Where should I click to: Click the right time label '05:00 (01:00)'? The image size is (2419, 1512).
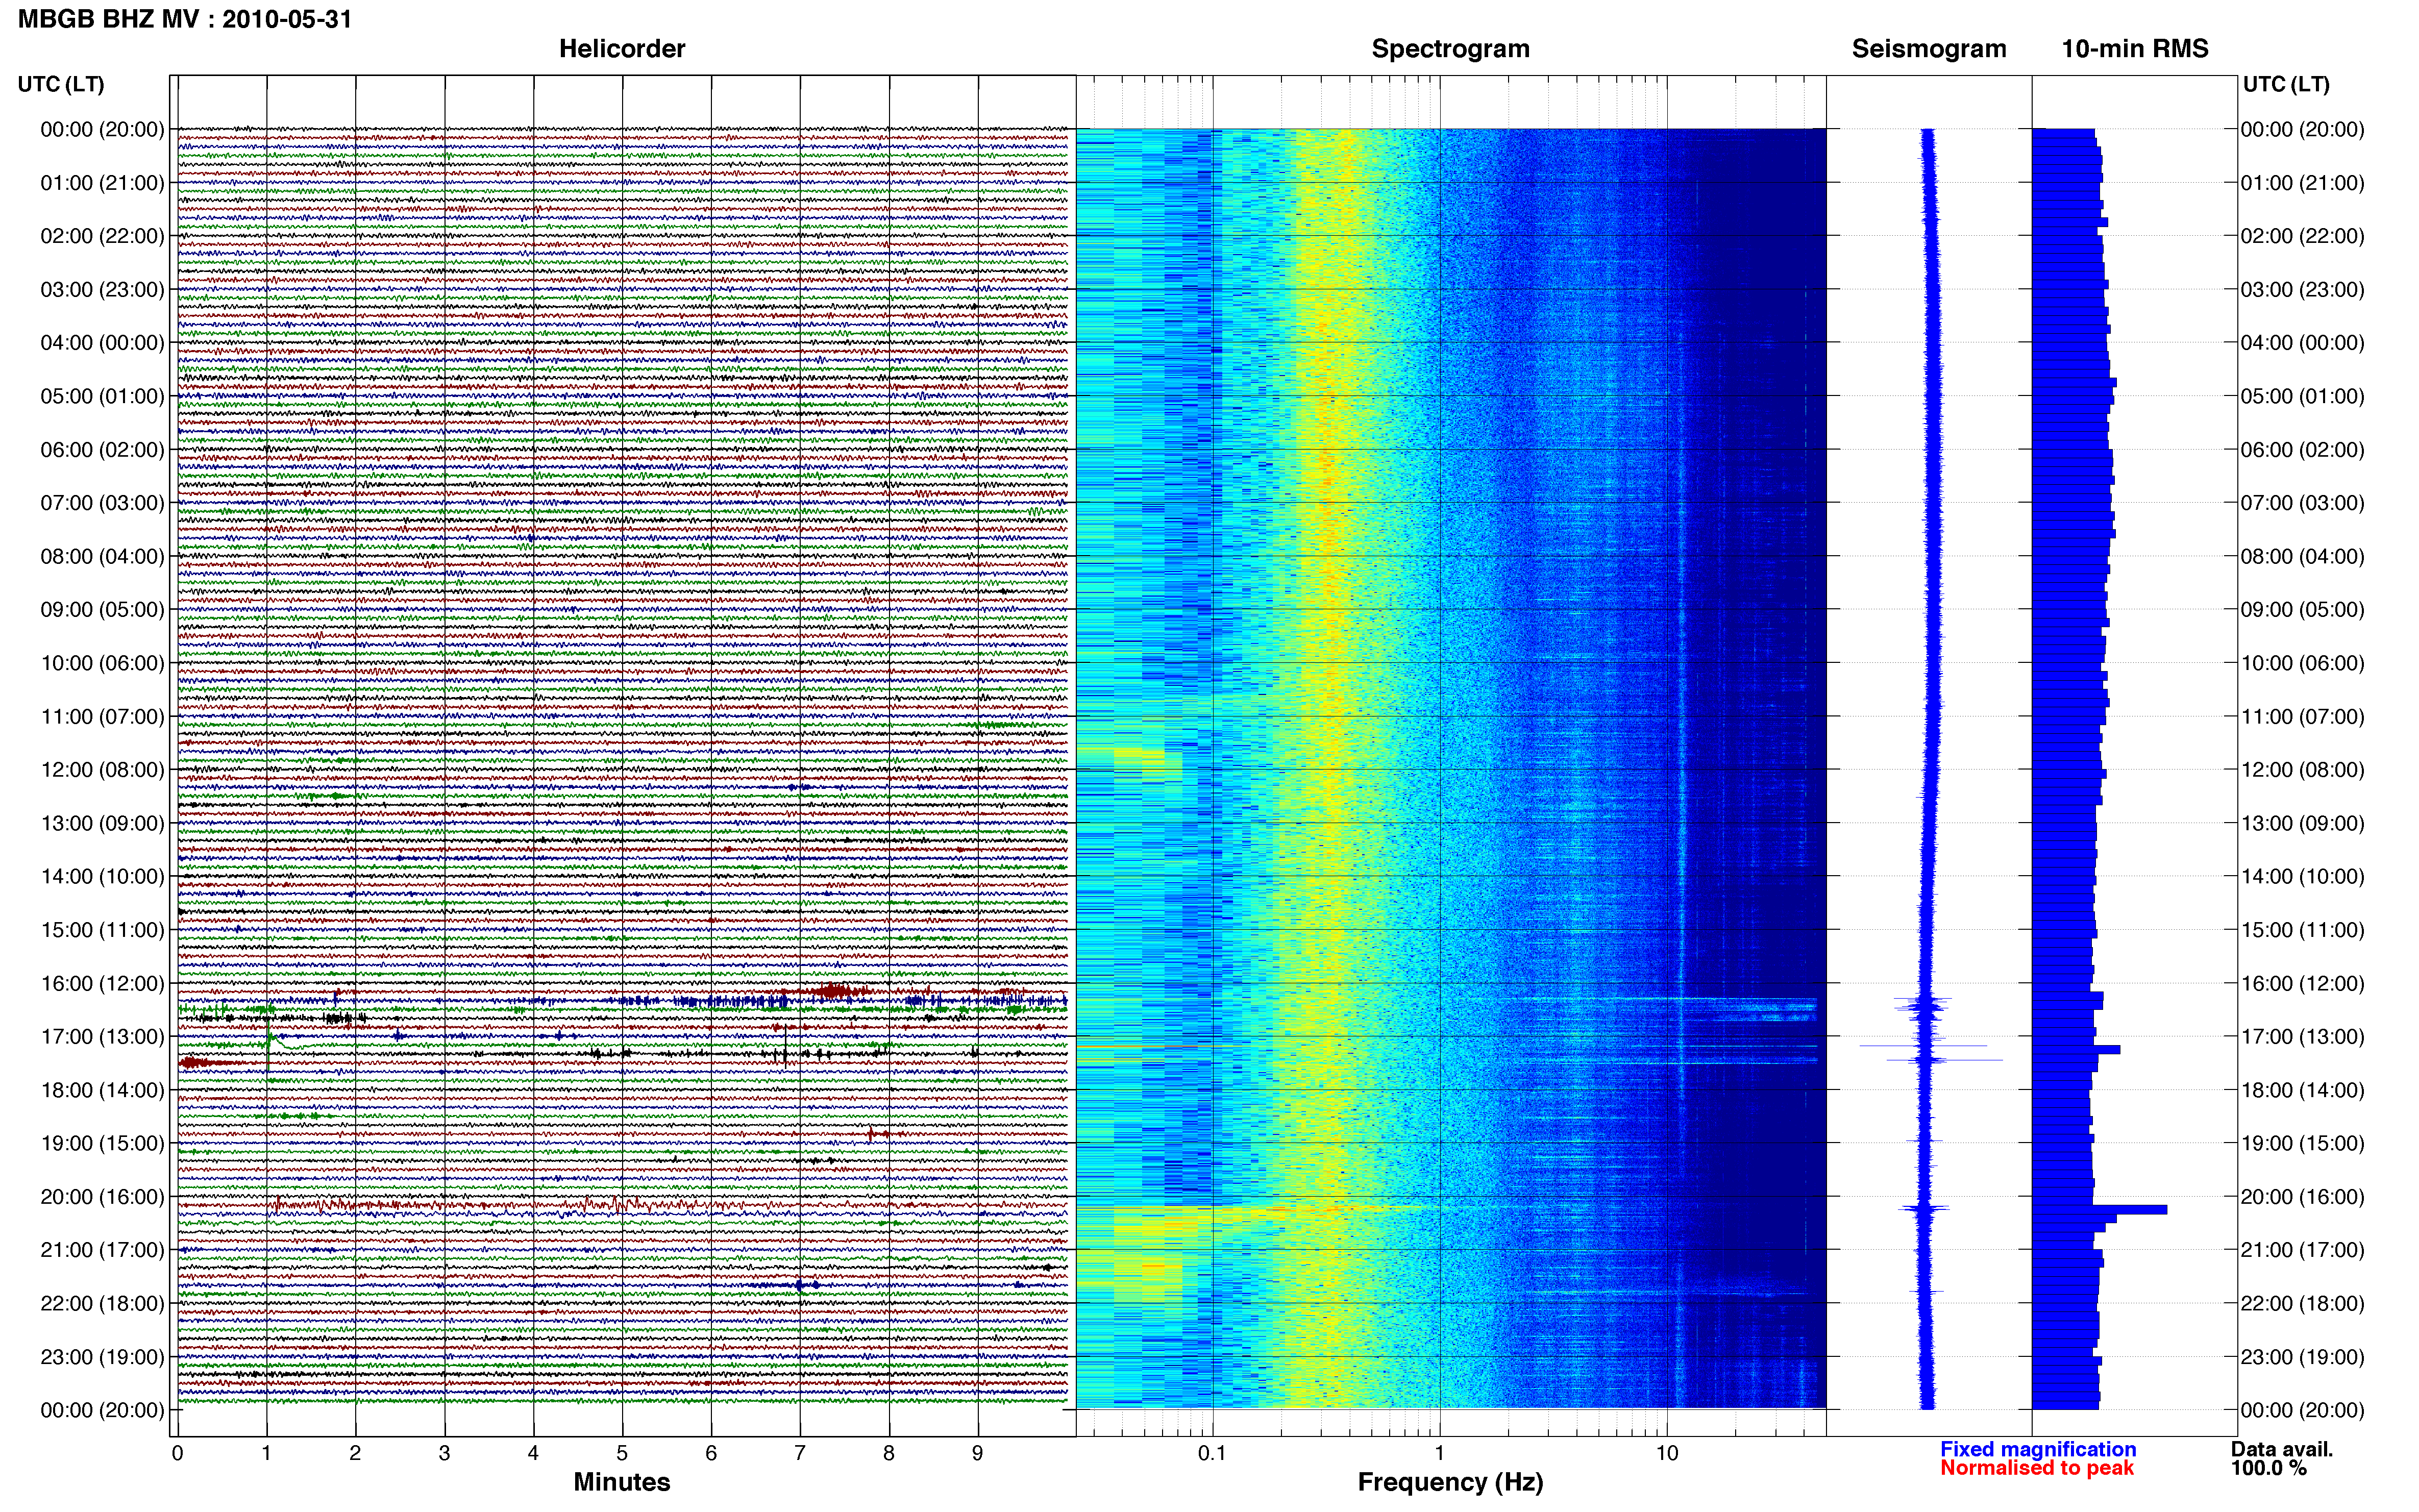coord(2302,396)
